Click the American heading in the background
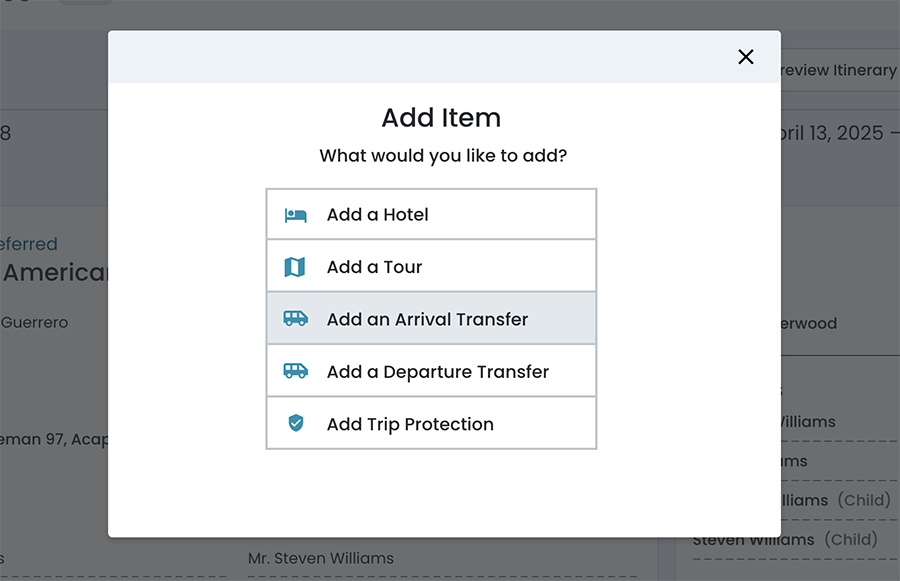900x581 pixels. pos(55,273)
